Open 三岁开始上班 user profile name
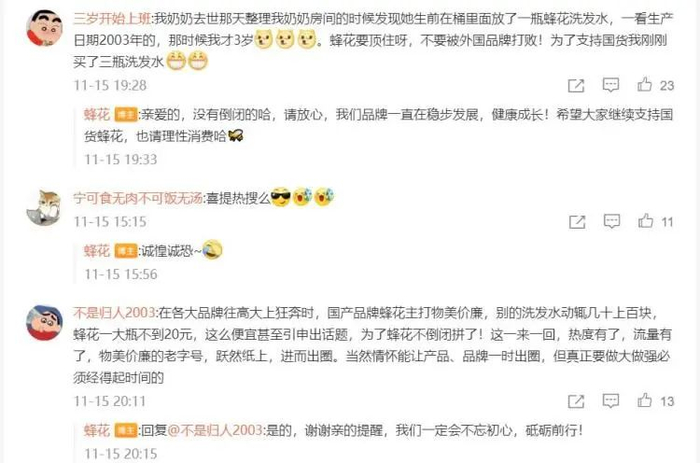The image size is (700, 463). (112, 19)
